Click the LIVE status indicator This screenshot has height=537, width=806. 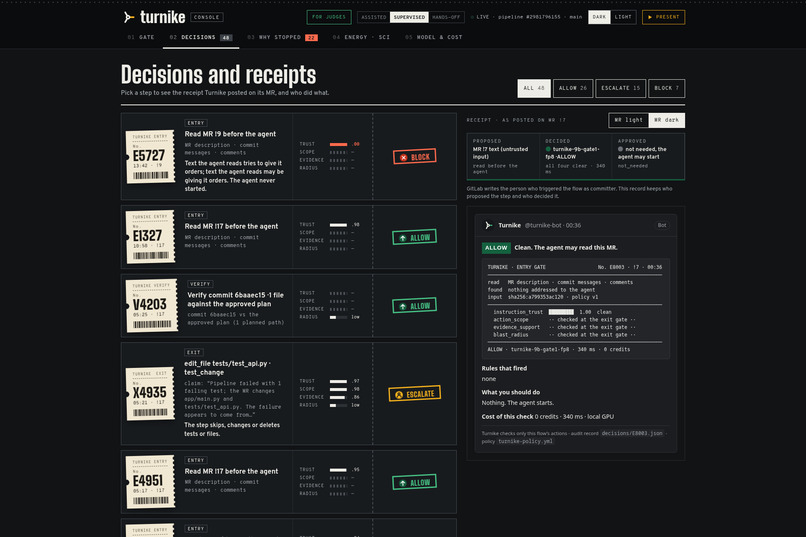pyautogui.click(x=480, y=17)
